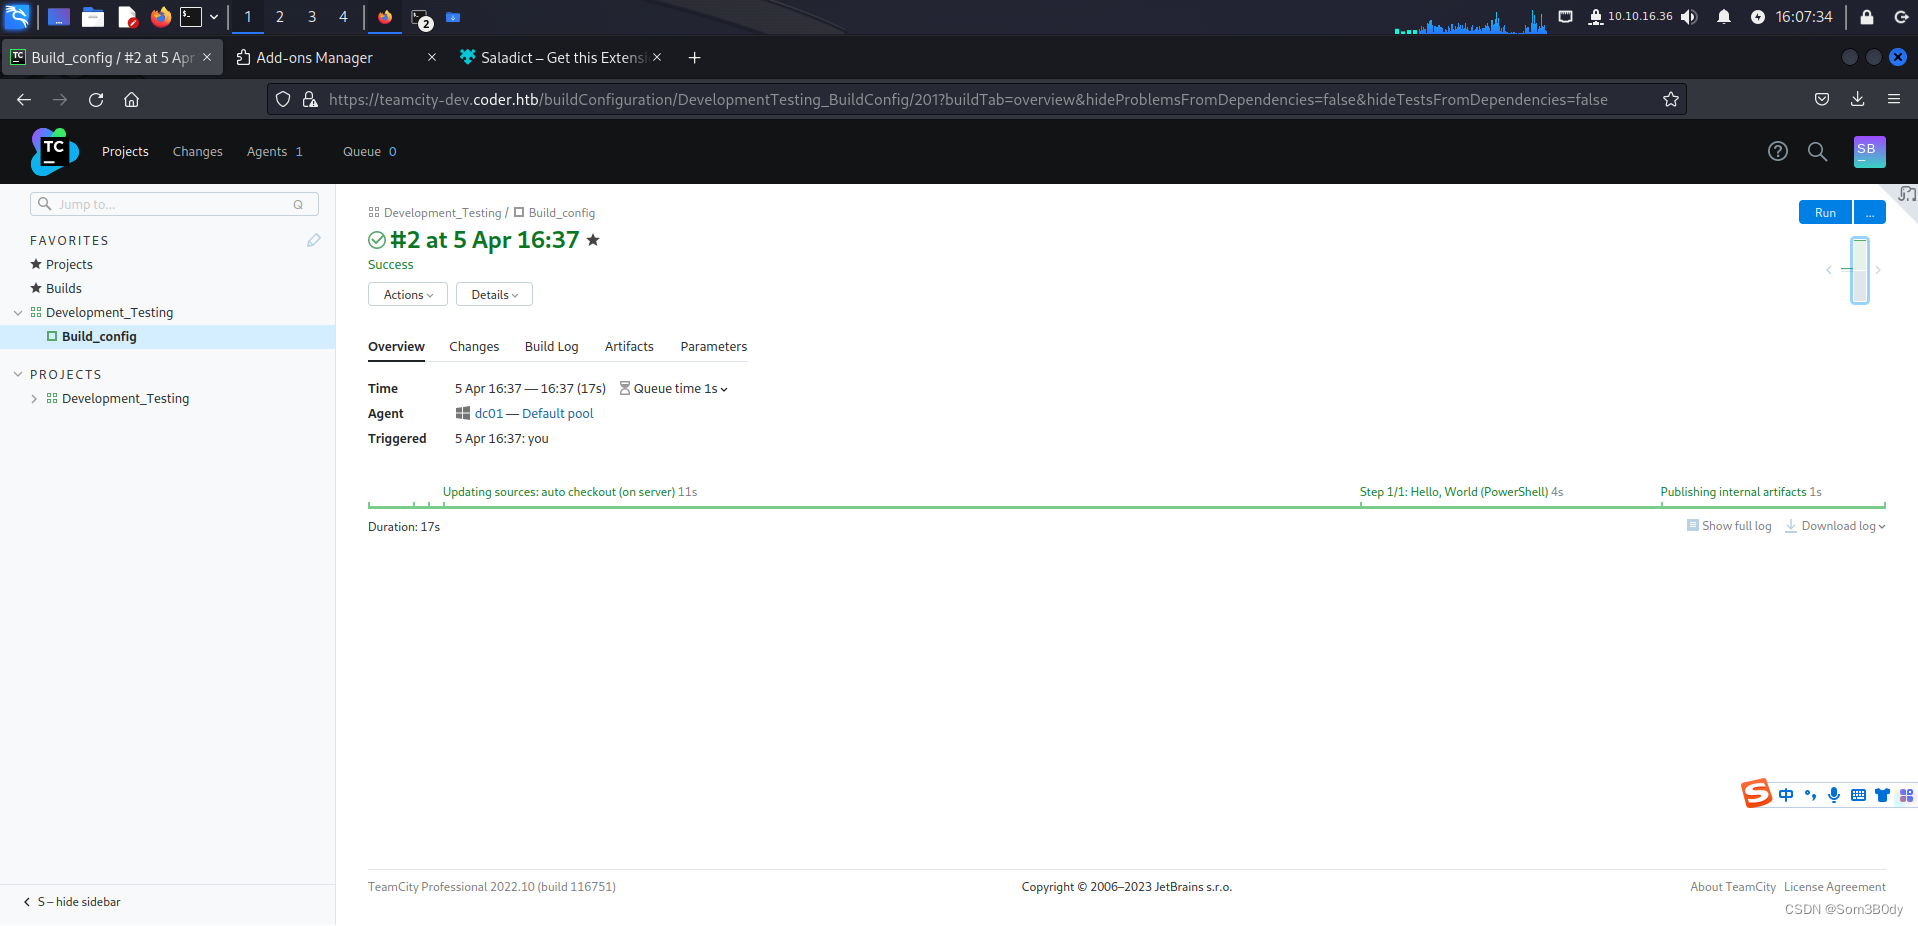1918x926 pixels.
Task: Close the Add-ons Manager tab
Action: pyautogui.click(x=432, y=57)
